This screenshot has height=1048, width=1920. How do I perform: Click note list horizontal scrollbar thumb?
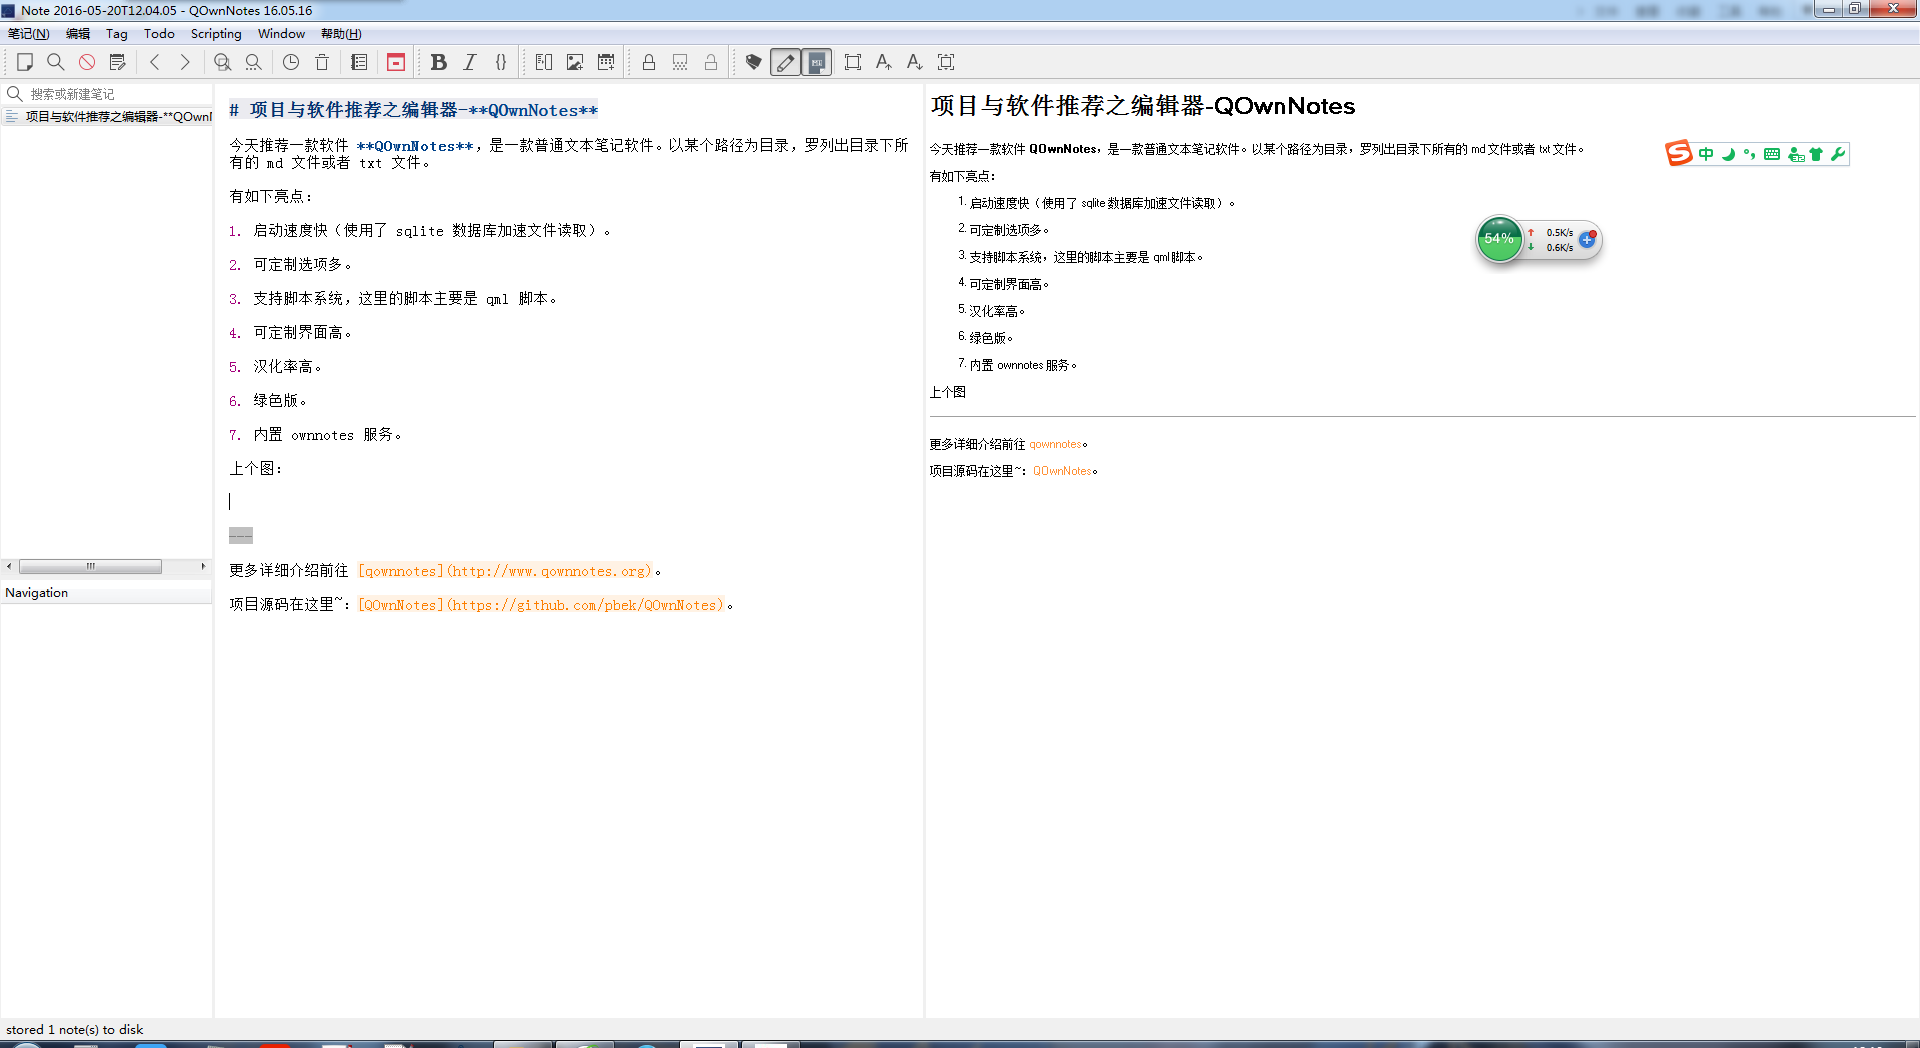90,566
